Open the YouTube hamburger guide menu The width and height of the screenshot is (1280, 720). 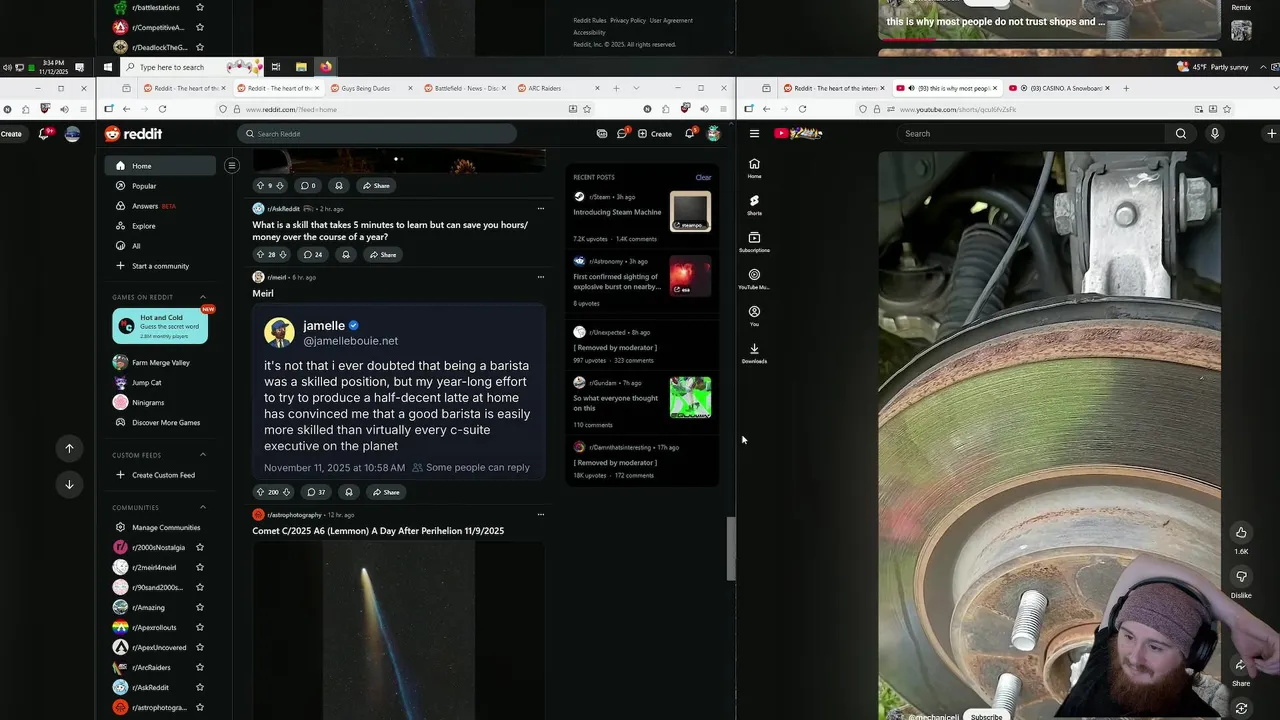(x=754, y=133)
